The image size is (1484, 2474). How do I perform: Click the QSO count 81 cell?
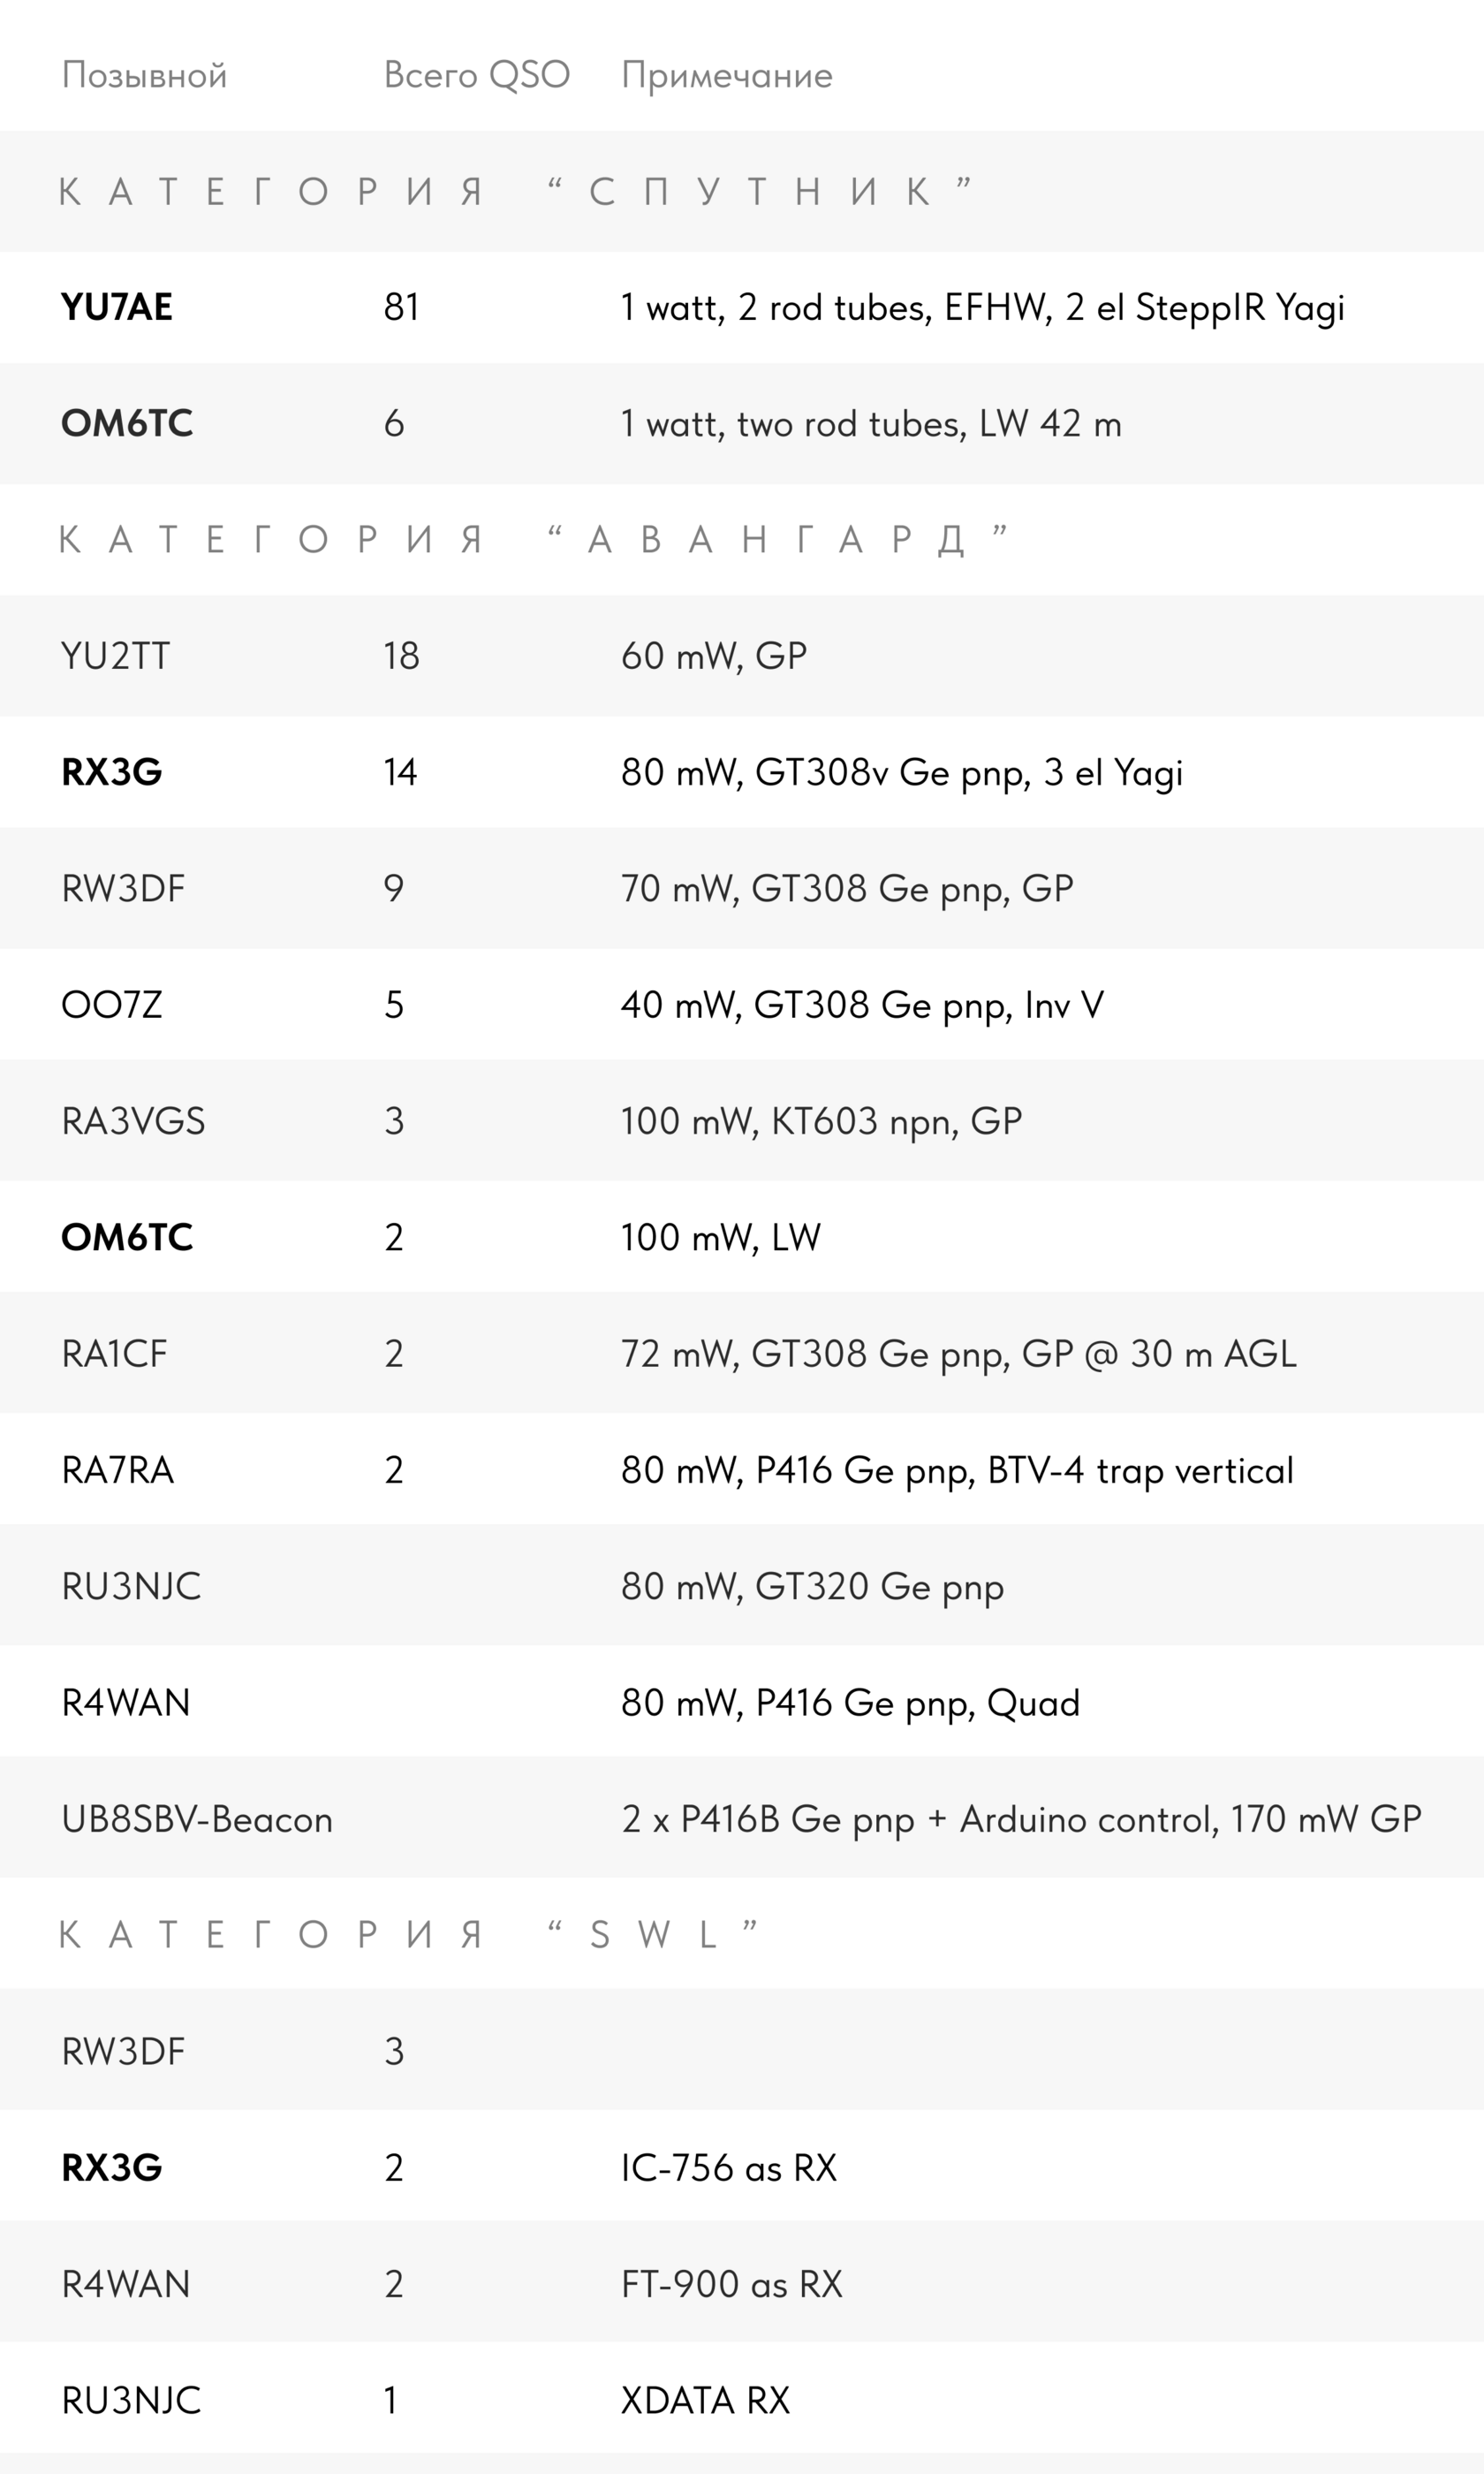(x=401, y=307)
